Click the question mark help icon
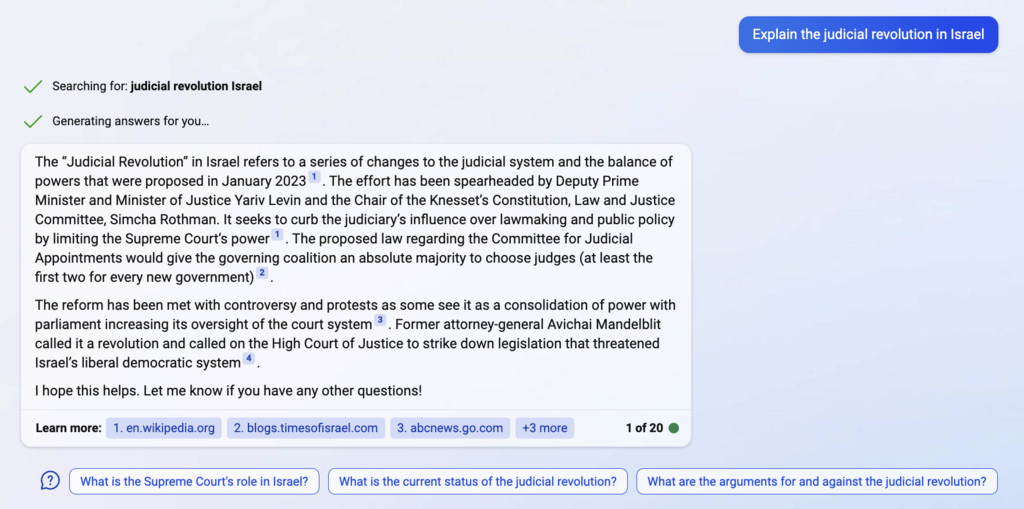Viewport: 1024px width, 509px height. pyautogui.click(x=50, y=481)
